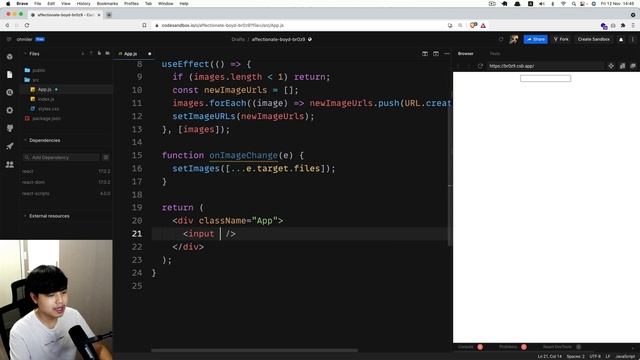Click the react dependency entry

66,171
